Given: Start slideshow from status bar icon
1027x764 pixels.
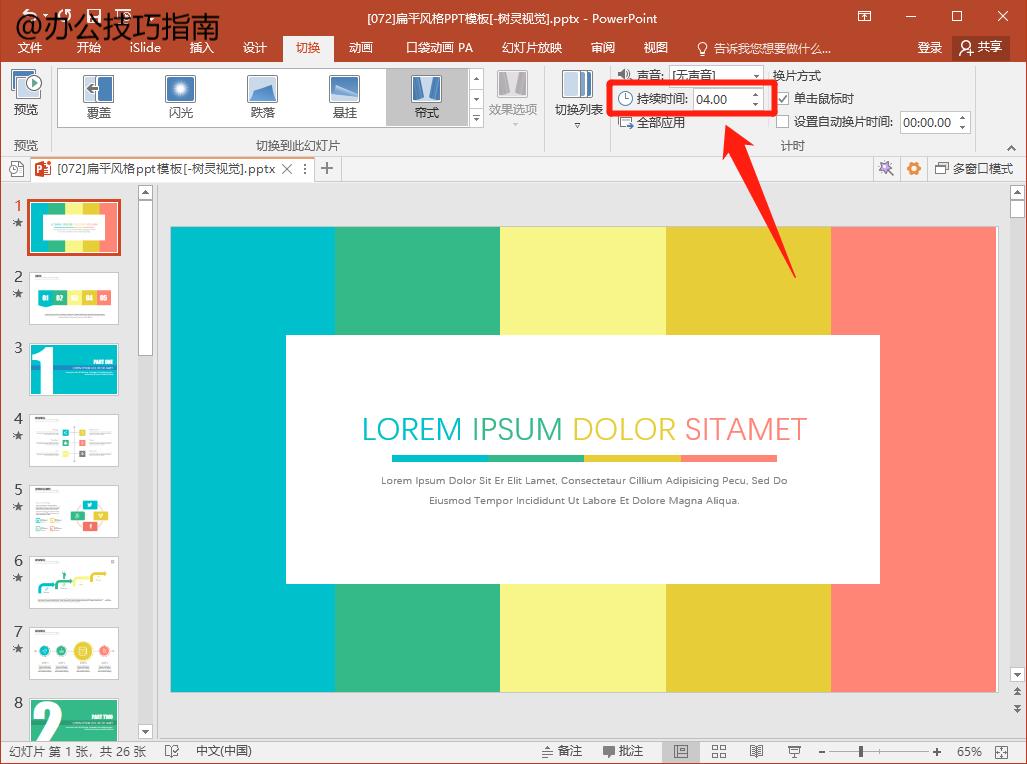Looking at the screenshot, I should pos(794,751).
